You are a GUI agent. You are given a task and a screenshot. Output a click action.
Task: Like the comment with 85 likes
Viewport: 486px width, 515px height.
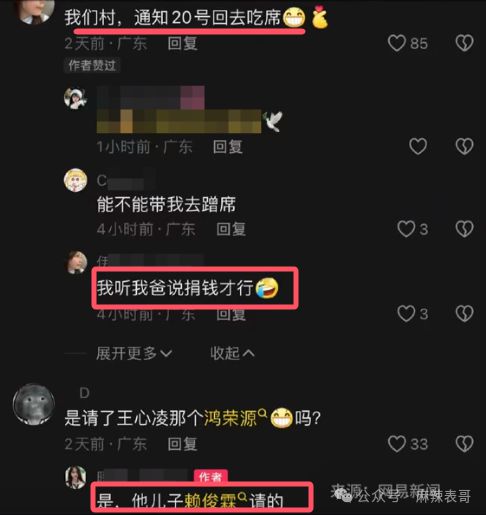(x=397, y=43)
